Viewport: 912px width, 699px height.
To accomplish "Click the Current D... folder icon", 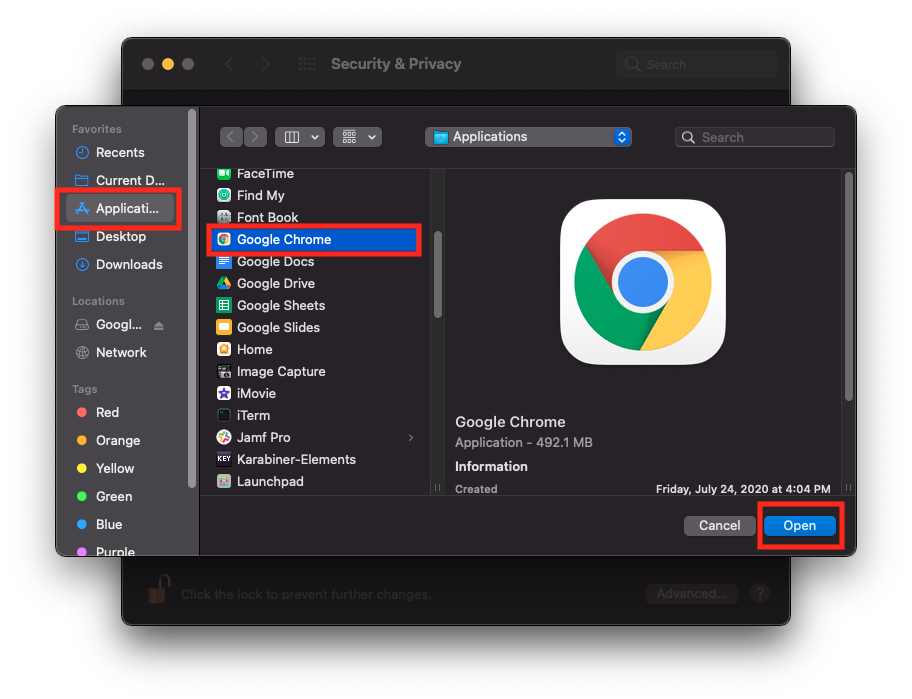I will [82, 180].
